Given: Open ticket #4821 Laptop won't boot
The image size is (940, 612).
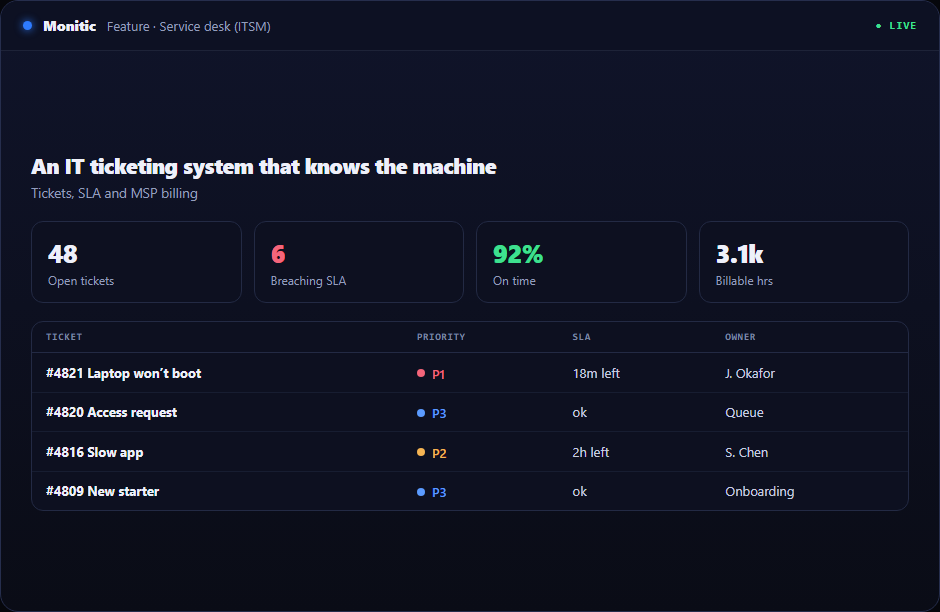Looking at the screenshot, I should [123, 373].
